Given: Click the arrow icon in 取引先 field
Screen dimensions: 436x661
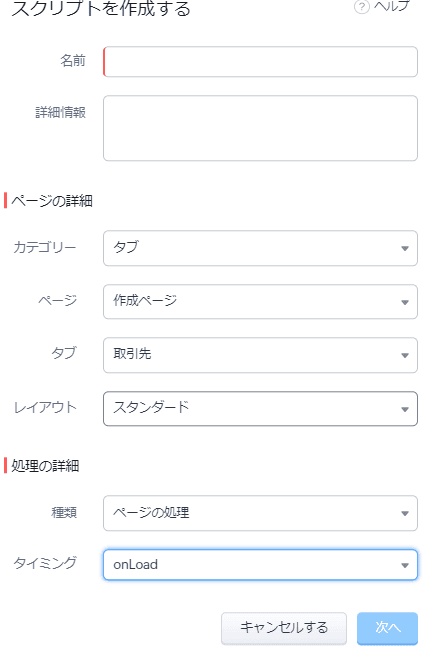Looking at the screenshot, I should [405, 356].
